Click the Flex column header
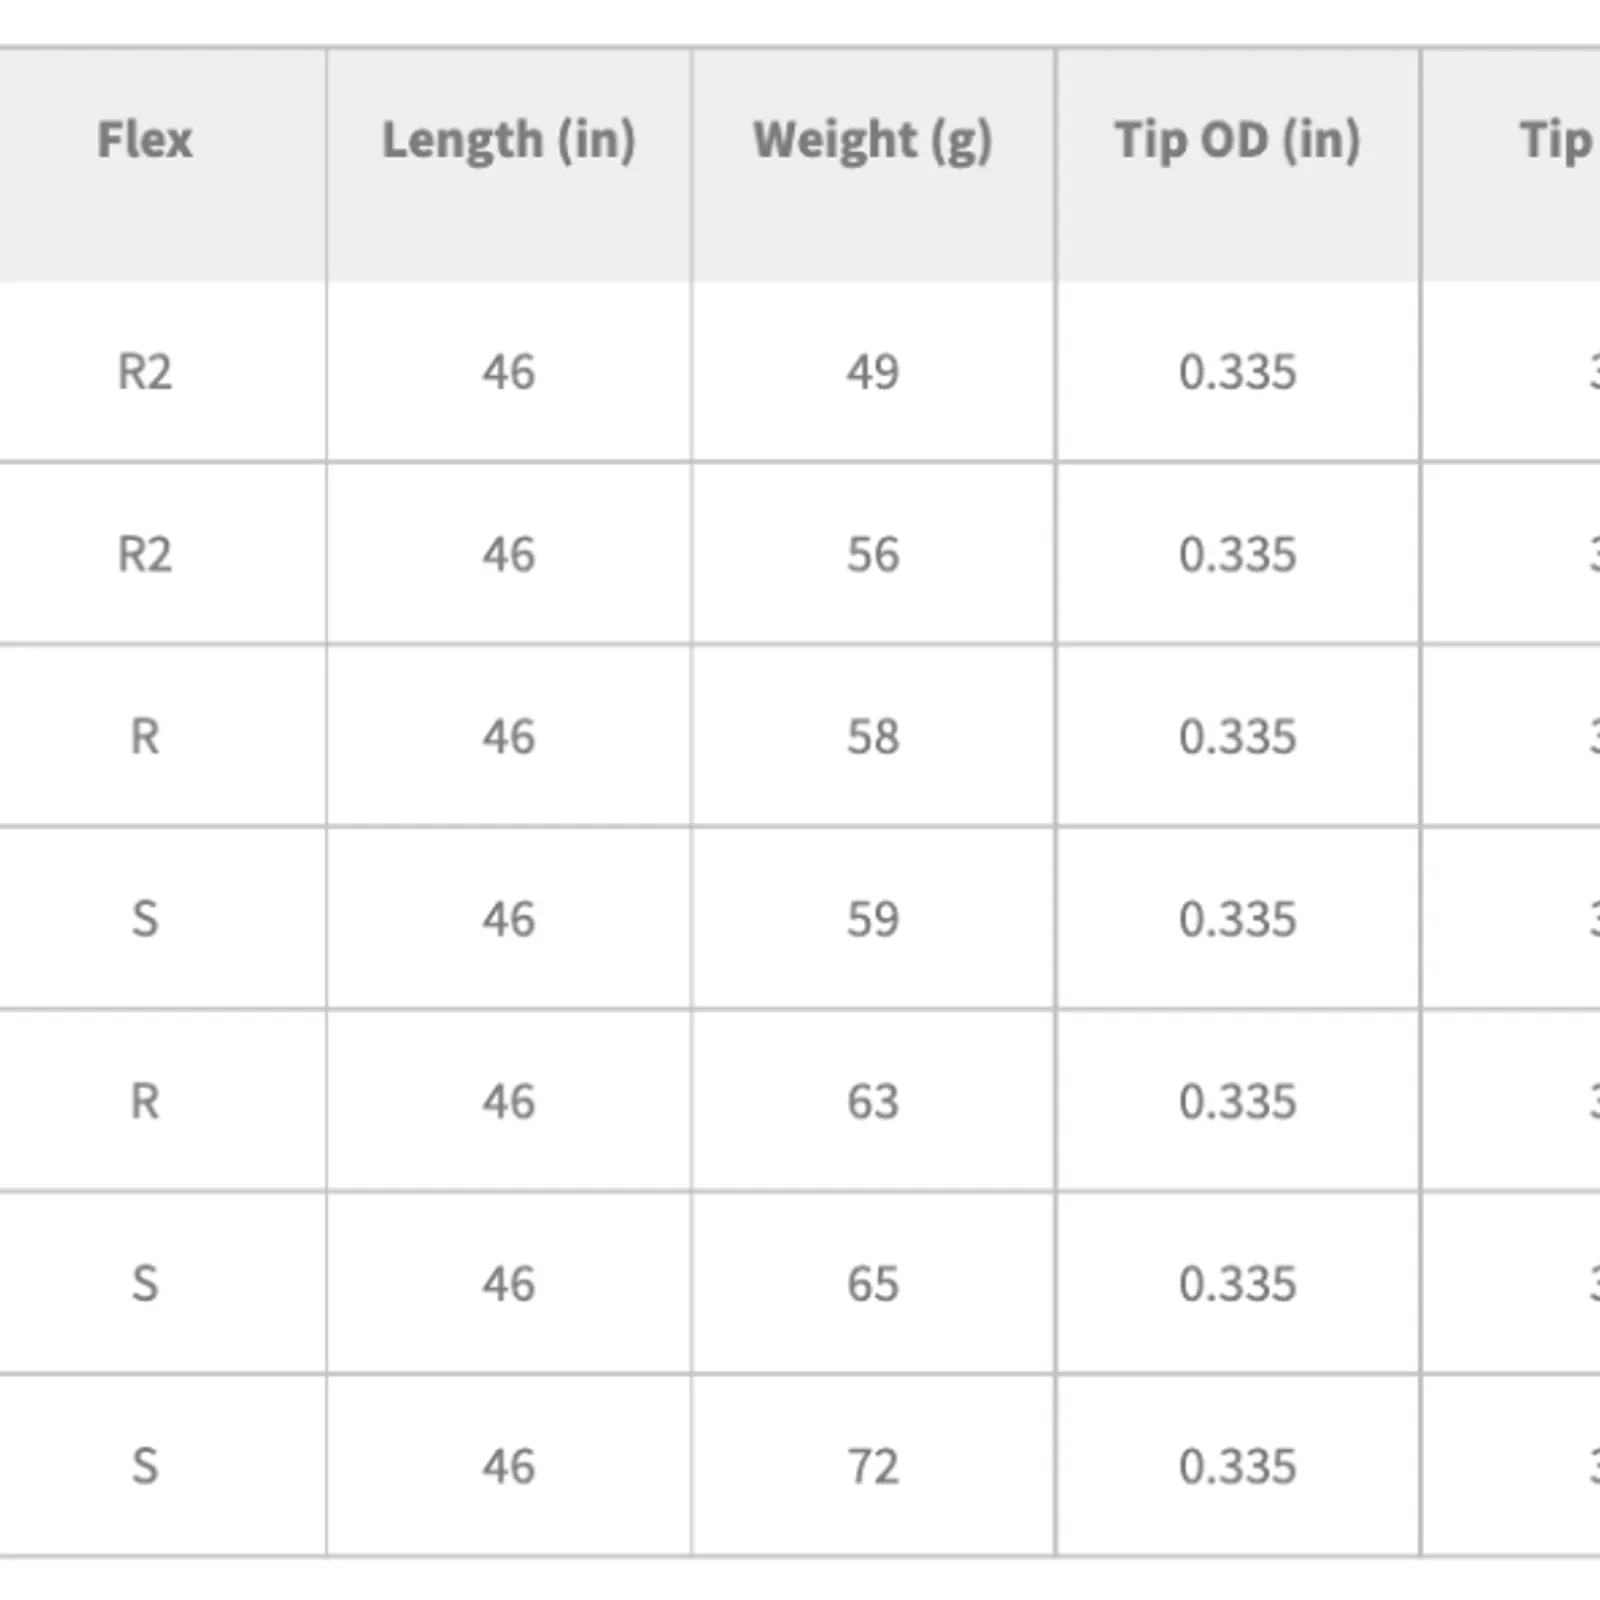Image resolution: width=1600 pixels, height=1600 pixels. coord(145,139)
